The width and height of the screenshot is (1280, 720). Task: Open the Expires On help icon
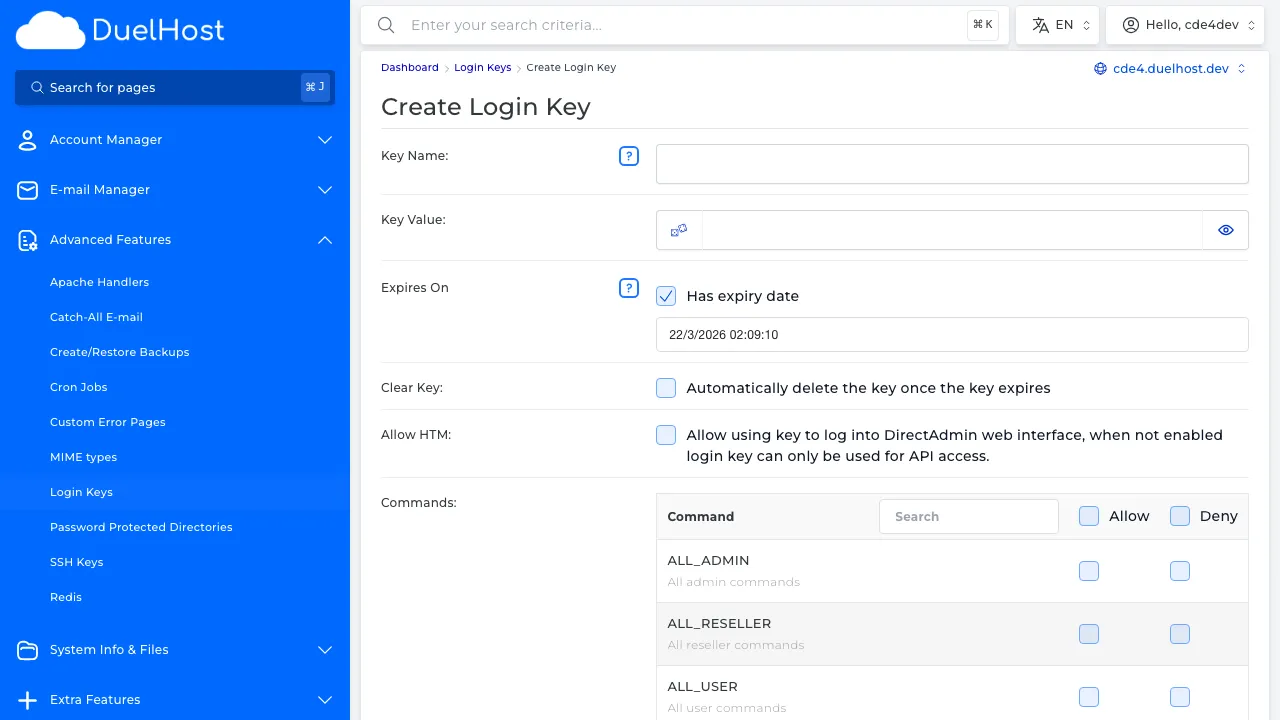[629, 288]
